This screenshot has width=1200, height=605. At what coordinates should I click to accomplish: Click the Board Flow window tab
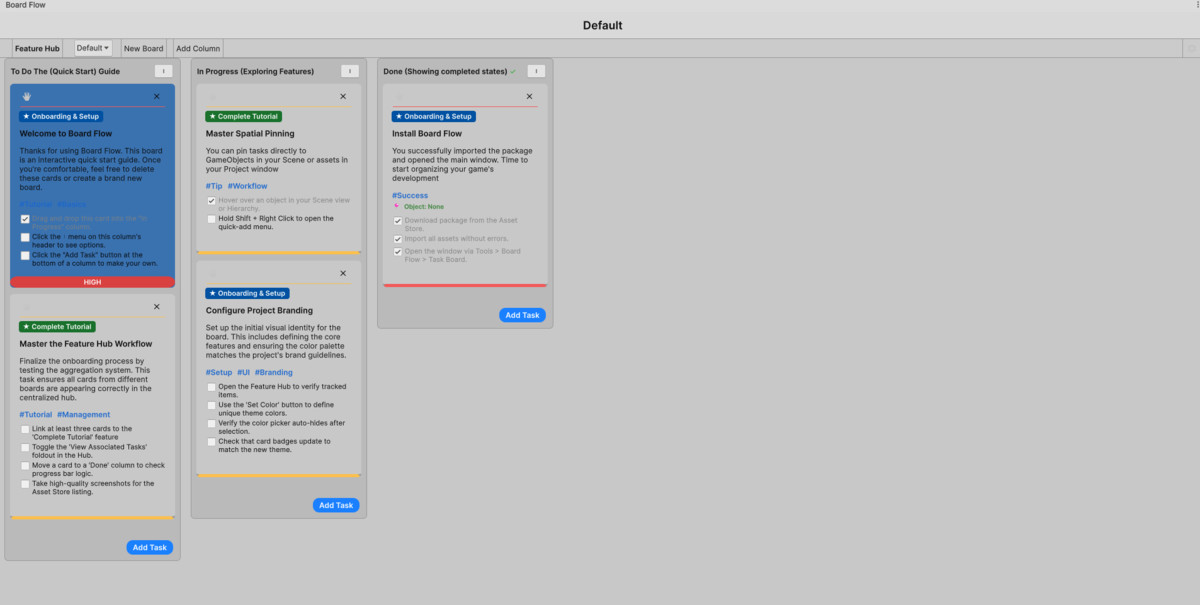(24, 5)
